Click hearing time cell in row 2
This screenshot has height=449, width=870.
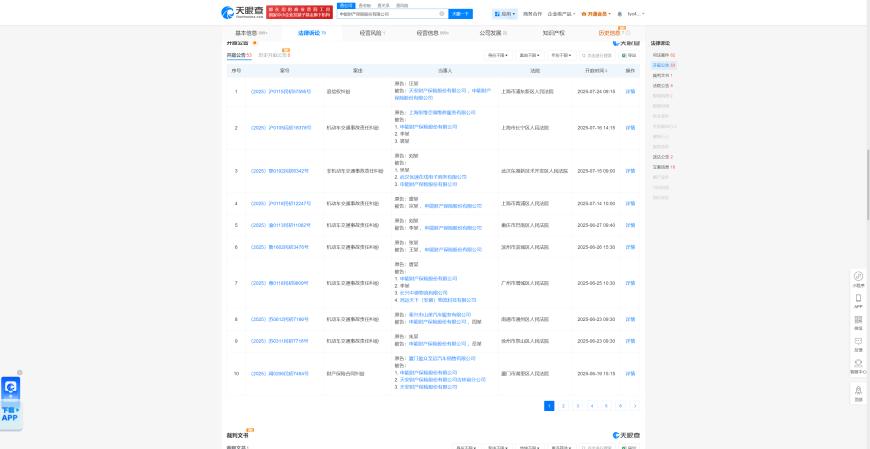[596, 128]
